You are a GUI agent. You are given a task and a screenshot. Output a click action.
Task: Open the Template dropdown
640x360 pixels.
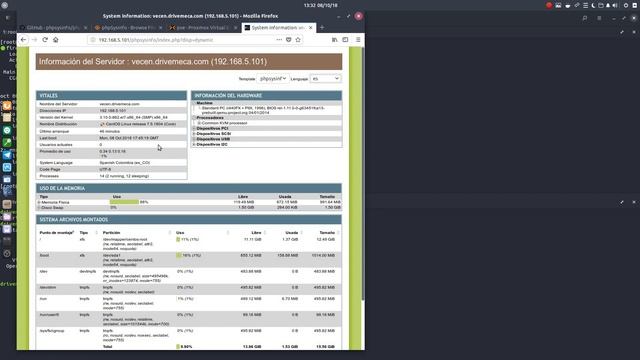[x=272, y=78]
